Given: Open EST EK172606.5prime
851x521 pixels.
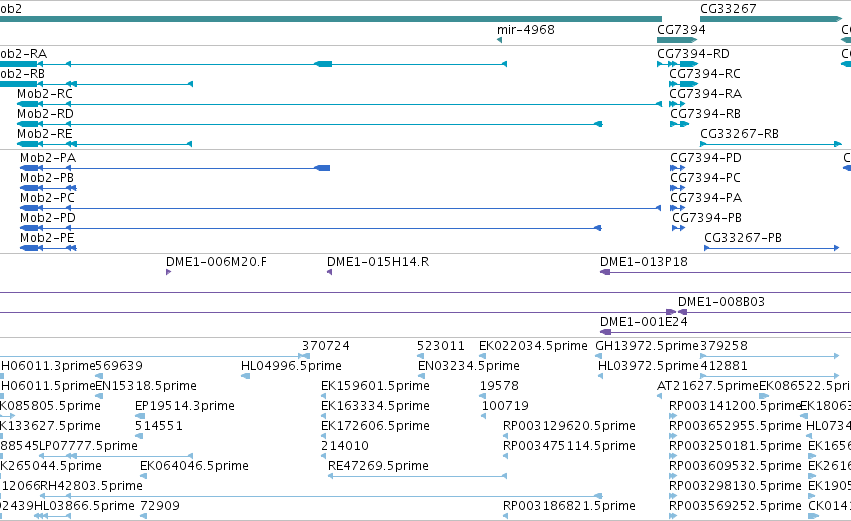Looking at the screenshot, I should point(375,426).
